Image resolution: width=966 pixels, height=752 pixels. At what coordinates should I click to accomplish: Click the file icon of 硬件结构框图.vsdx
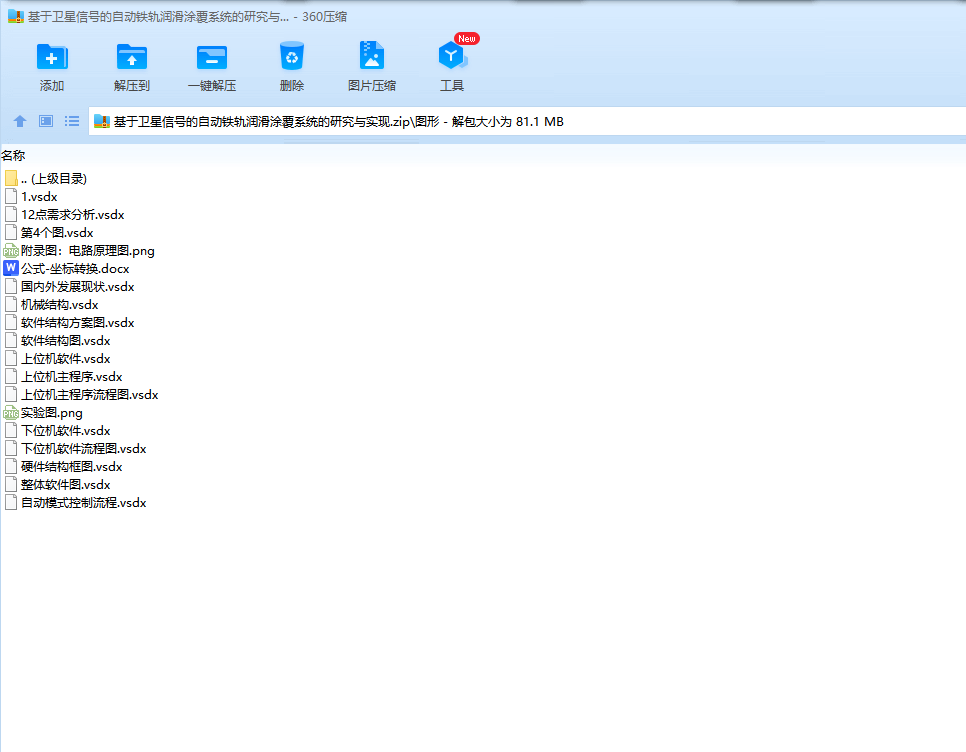point(11,467)
